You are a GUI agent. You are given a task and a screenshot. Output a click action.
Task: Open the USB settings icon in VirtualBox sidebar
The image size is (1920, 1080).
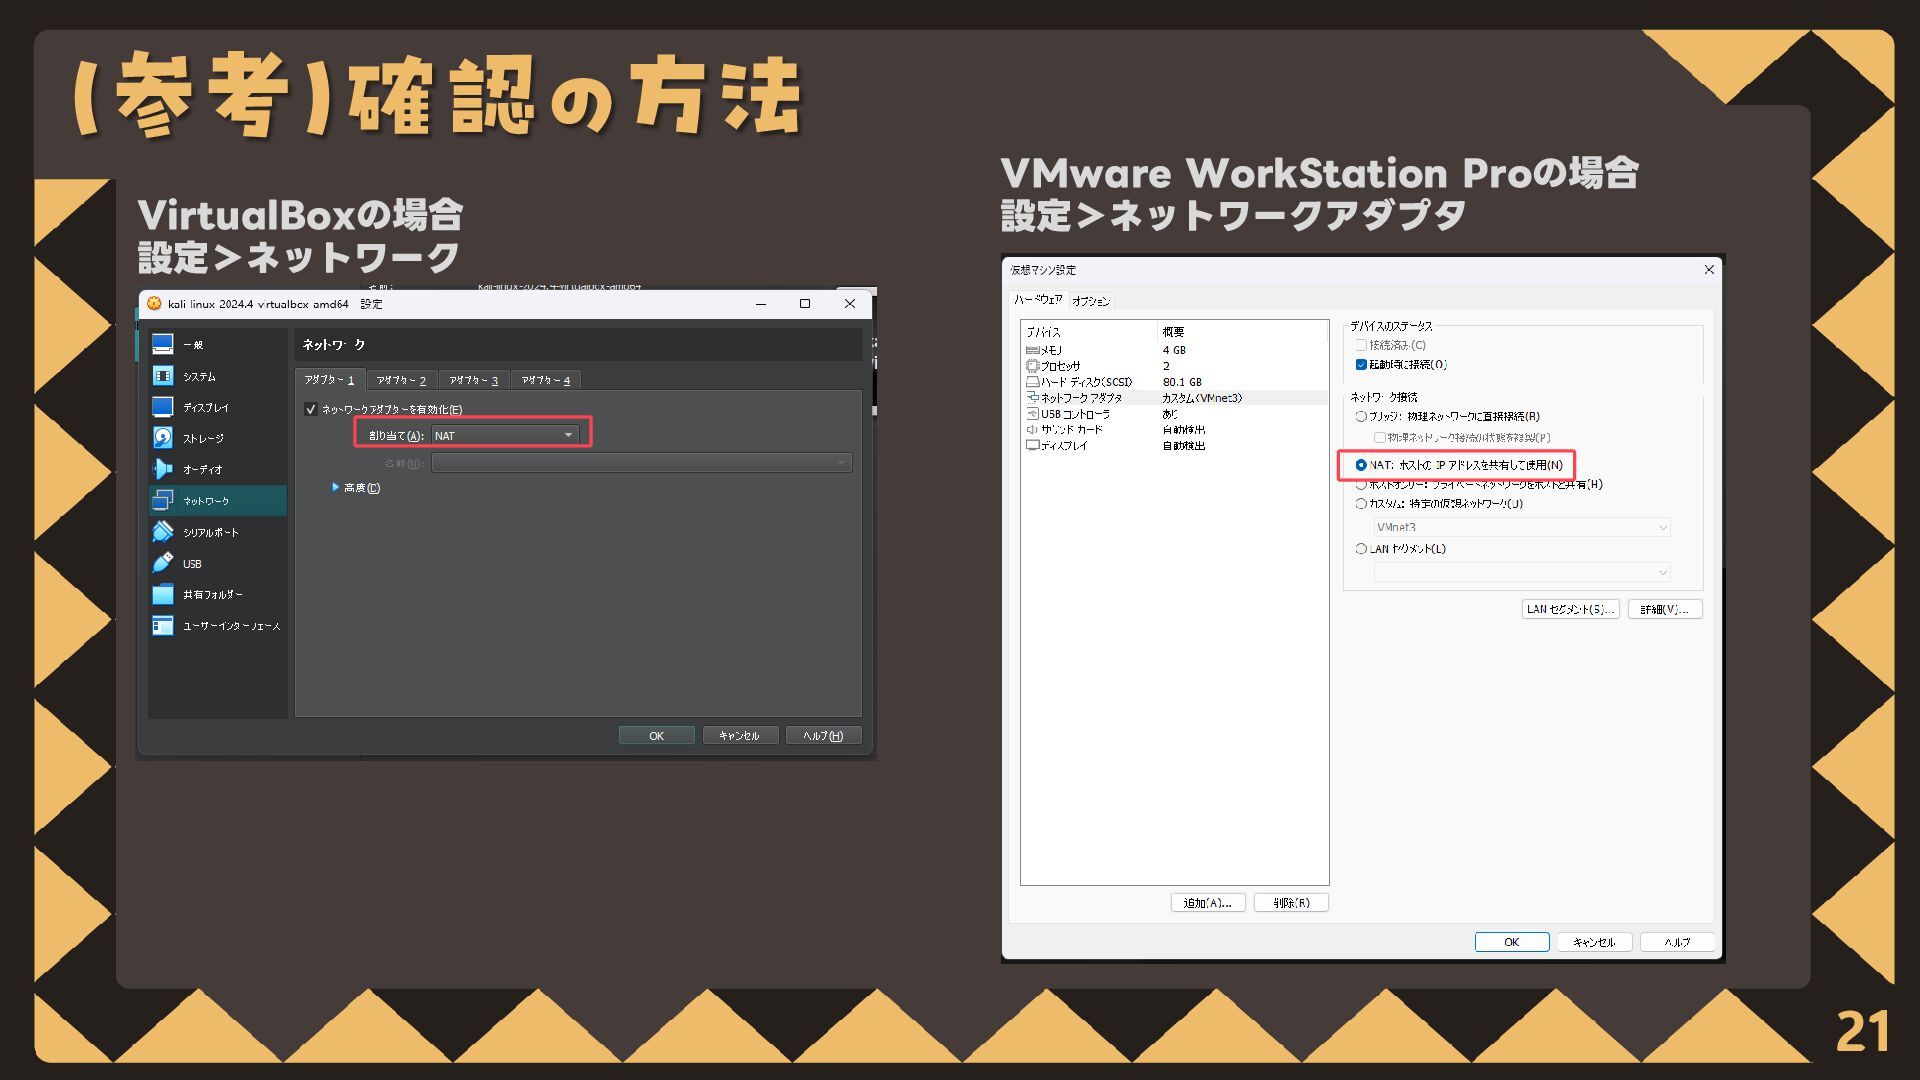point(163,563)
